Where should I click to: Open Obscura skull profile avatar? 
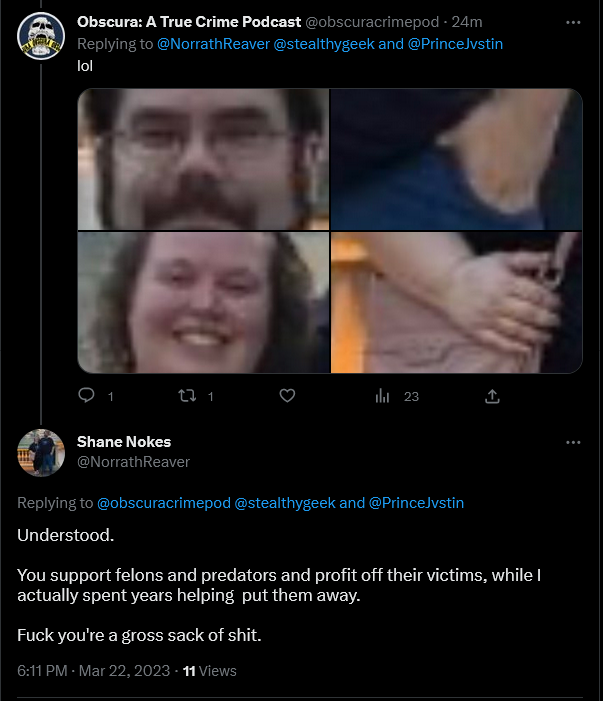pyautogui.click(x=41, y=36)
